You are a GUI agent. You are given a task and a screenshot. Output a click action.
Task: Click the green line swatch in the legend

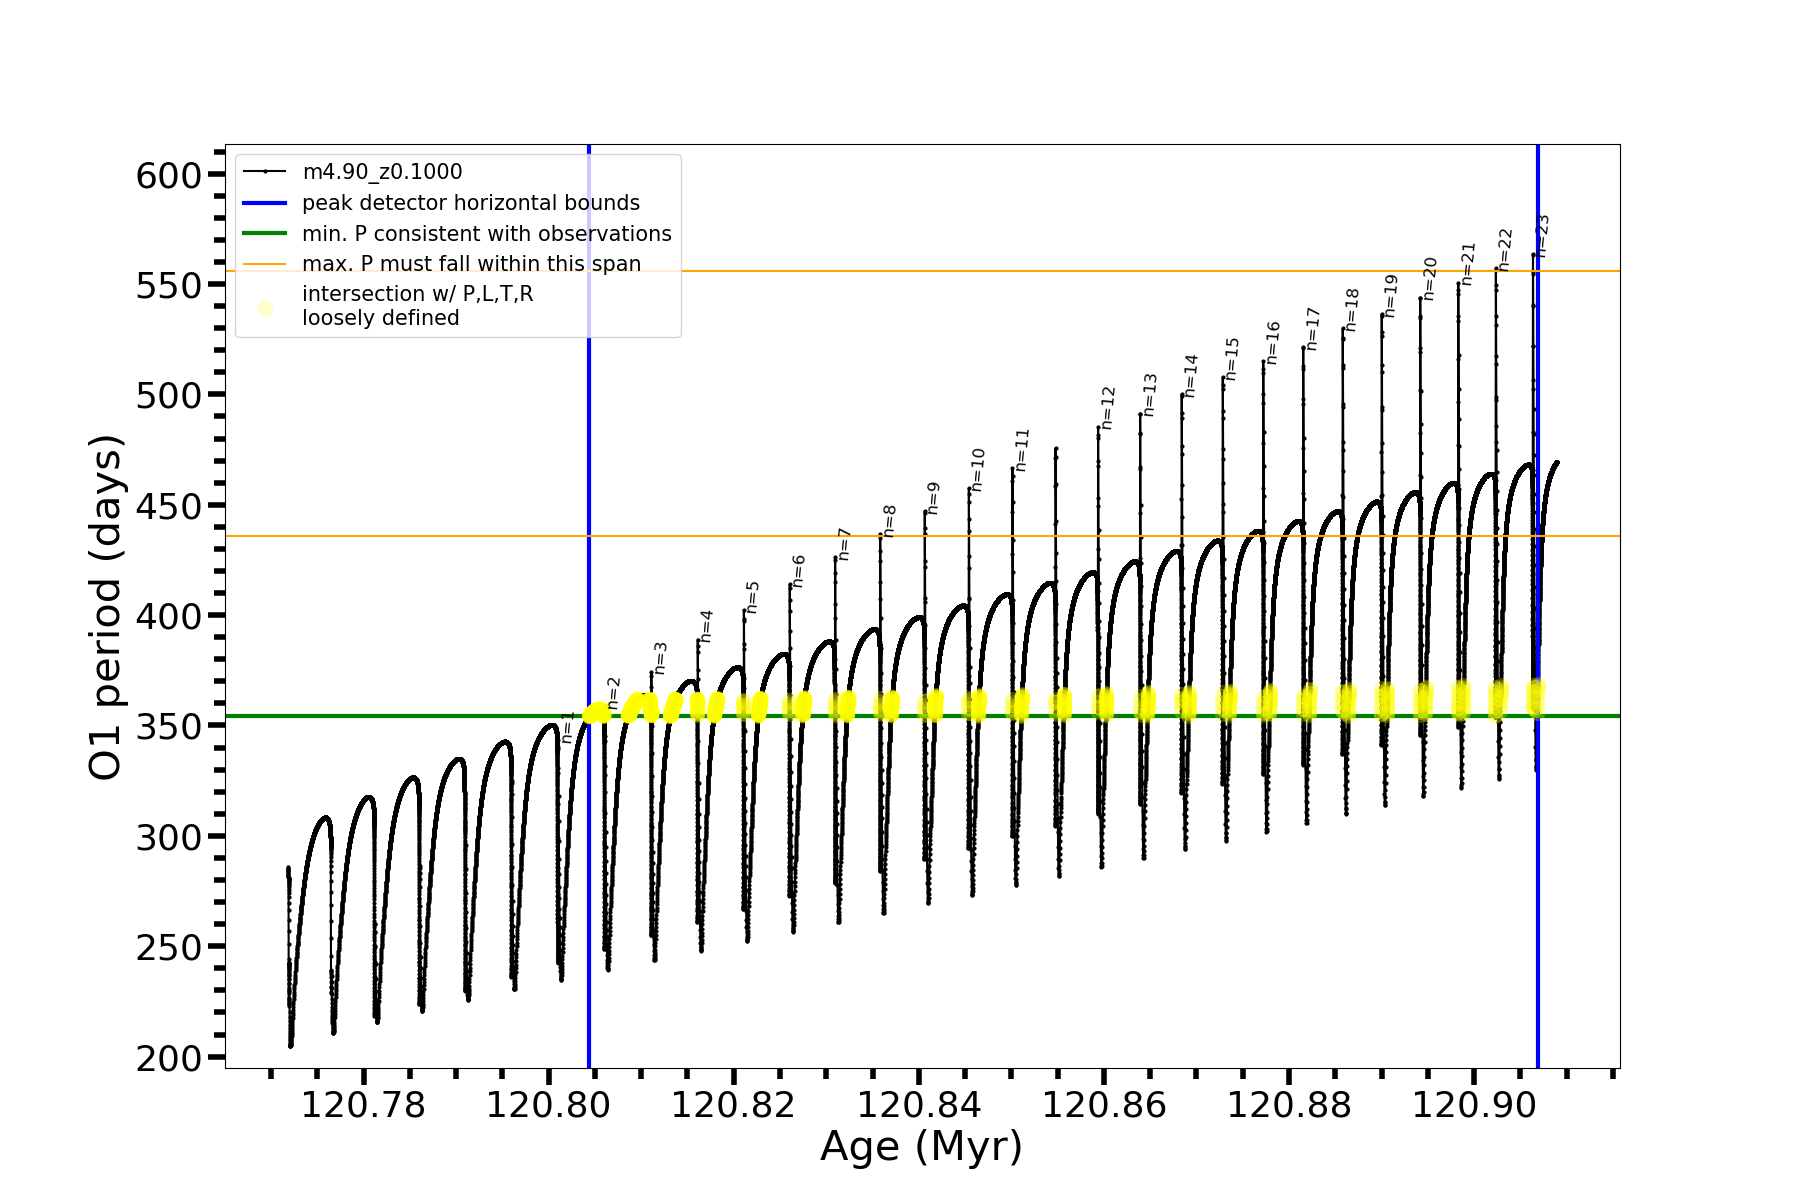265,234
